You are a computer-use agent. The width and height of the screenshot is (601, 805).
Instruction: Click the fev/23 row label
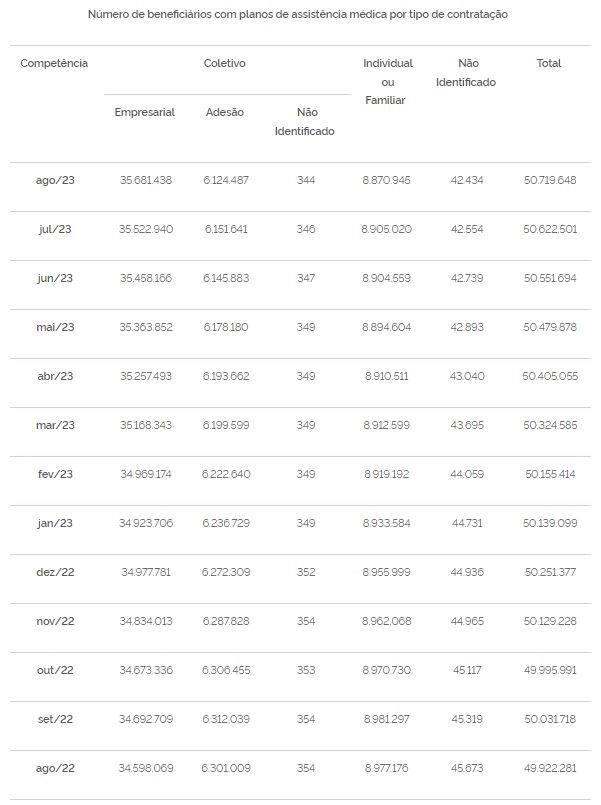55,474
